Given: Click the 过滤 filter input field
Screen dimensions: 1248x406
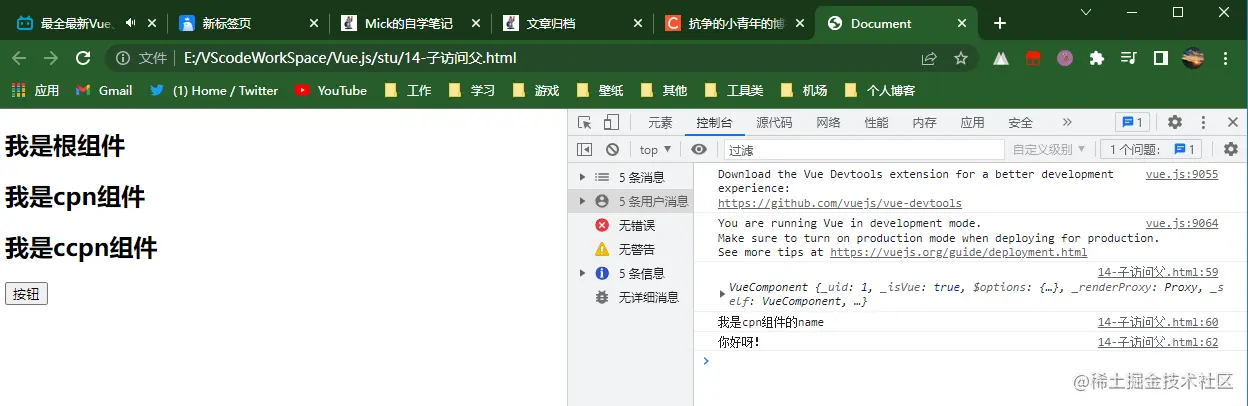Looking at the screenshot, I should 863,149.
